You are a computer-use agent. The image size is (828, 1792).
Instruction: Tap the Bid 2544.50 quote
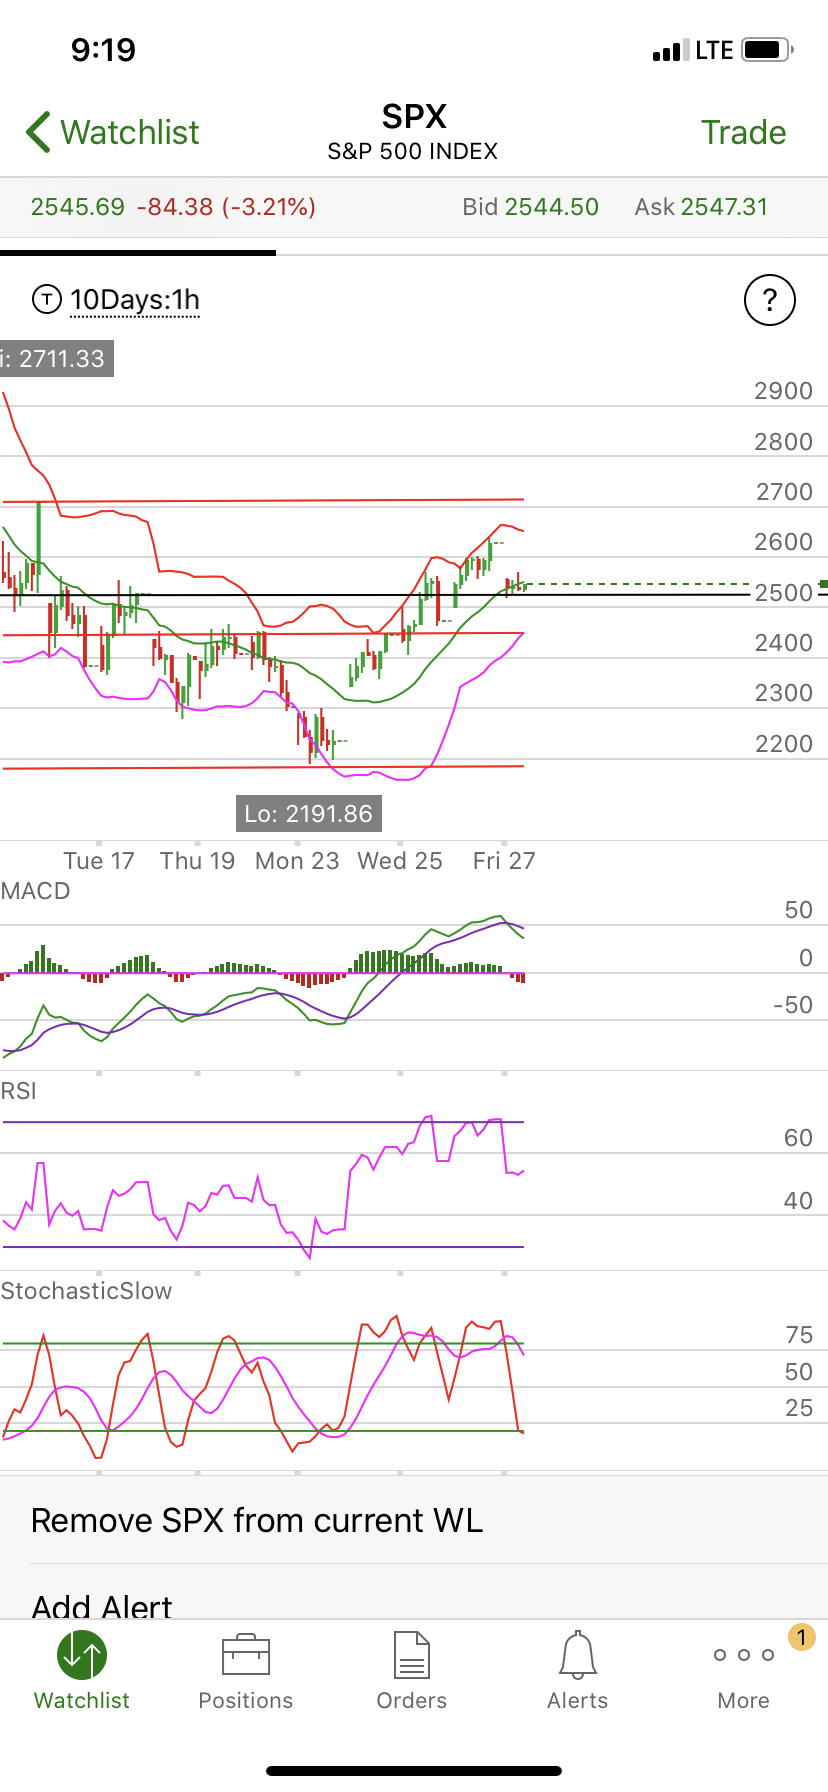(x=530, y=207)
